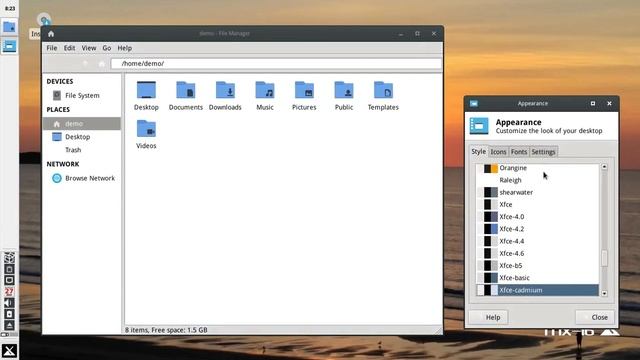
Task: Select the Xfce-basic theme
Action: [x=537, y=278]
